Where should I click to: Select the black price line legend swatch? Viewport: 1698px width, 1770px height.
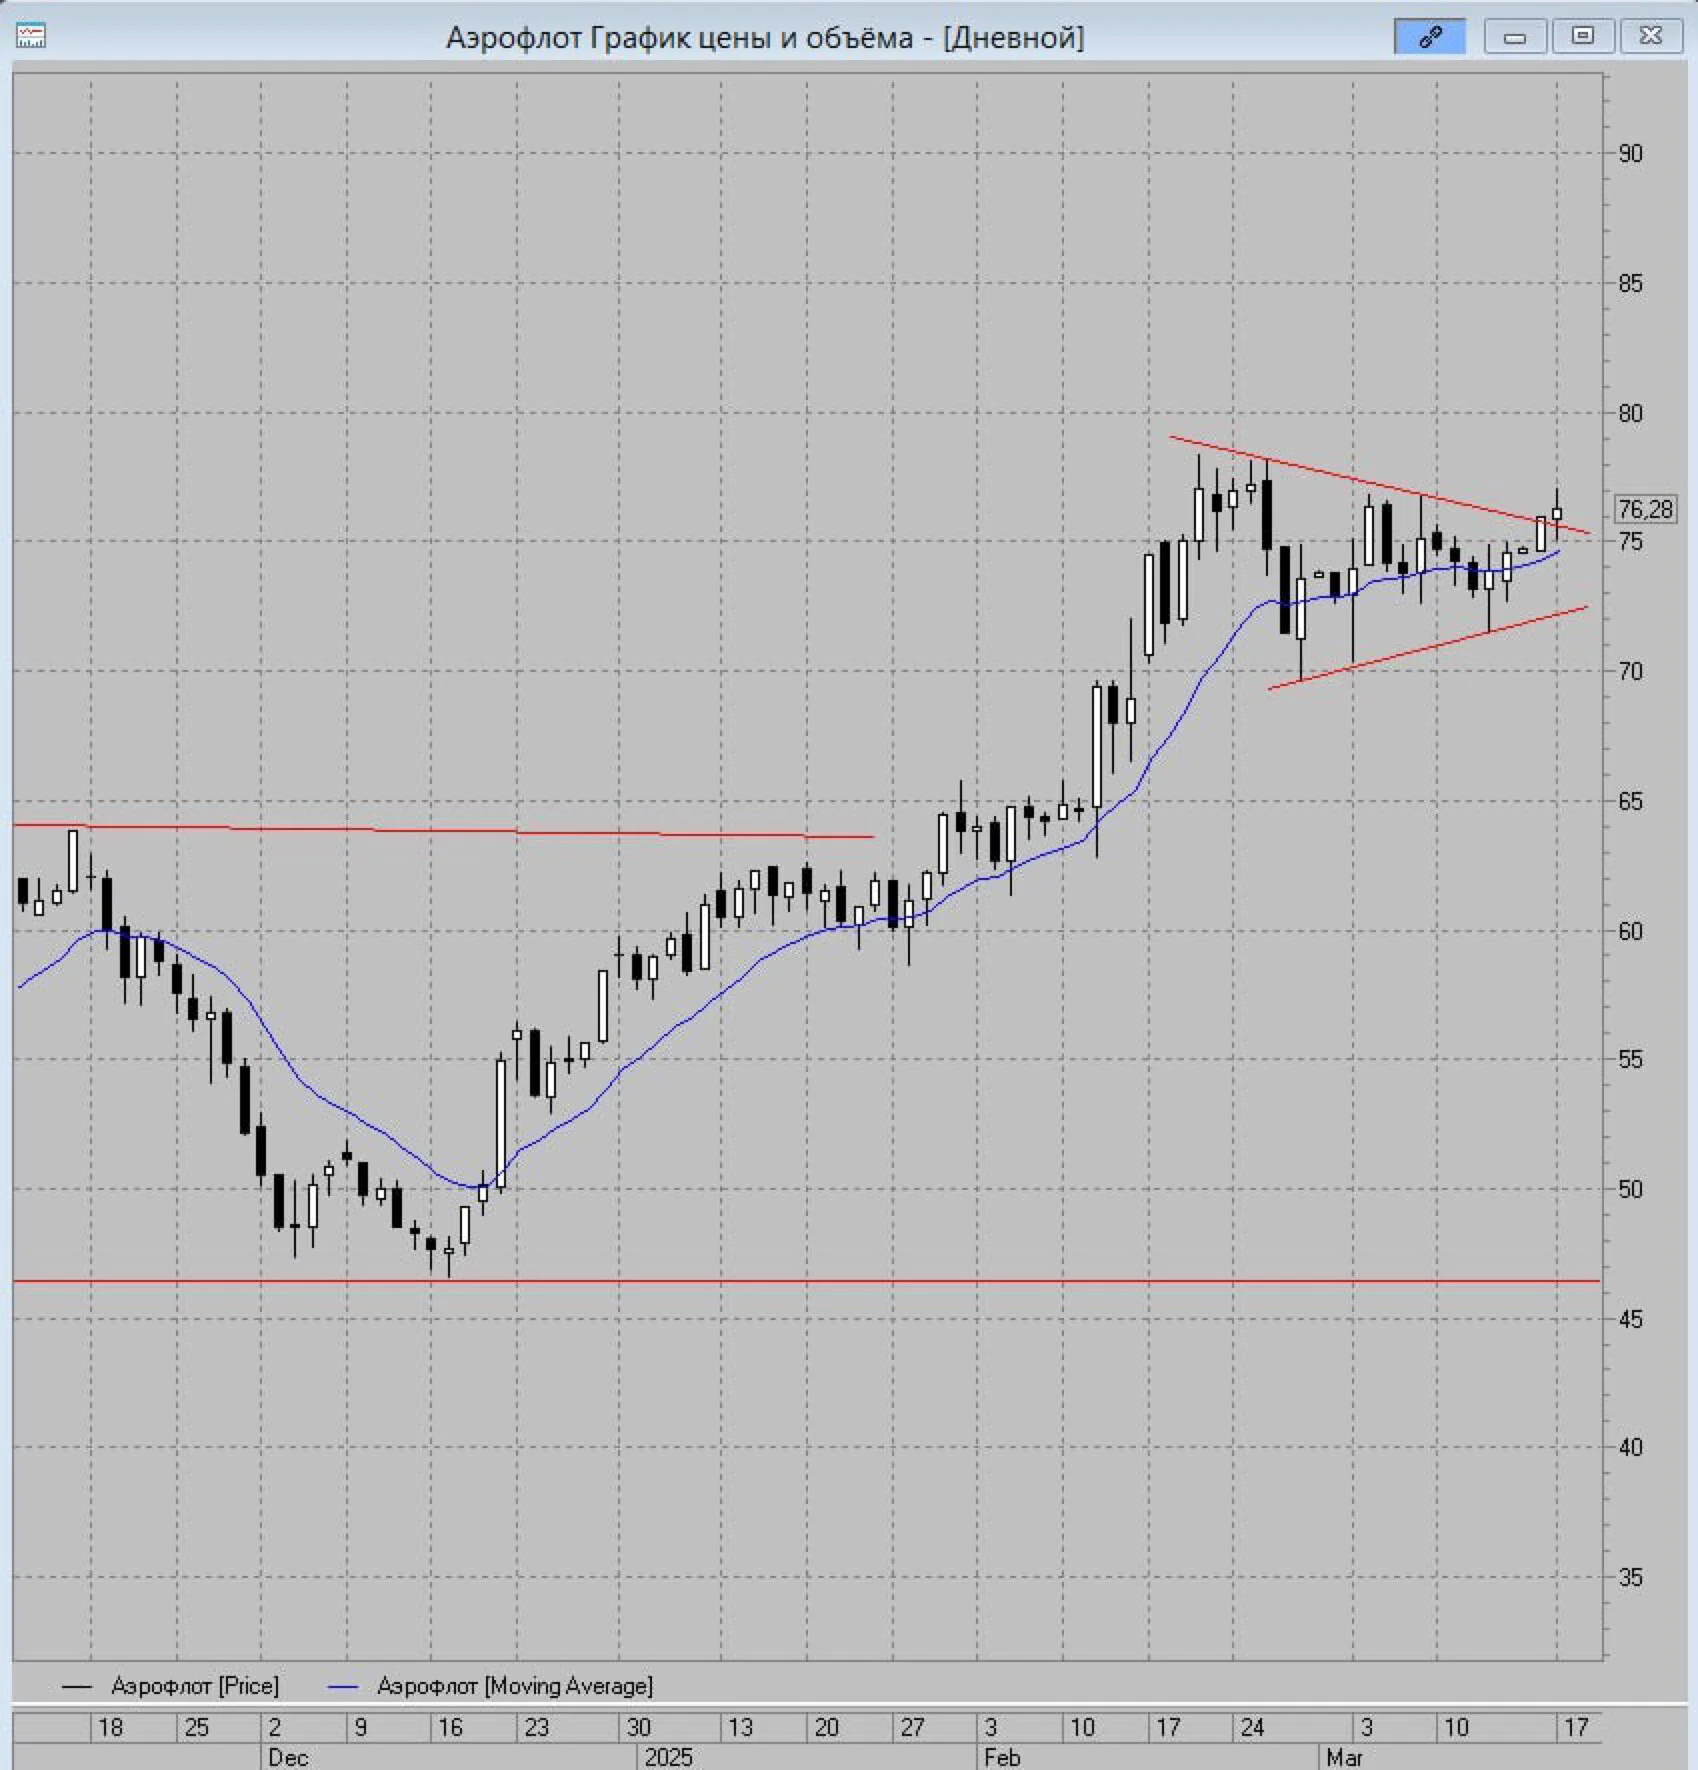(x=77, y=1687)
